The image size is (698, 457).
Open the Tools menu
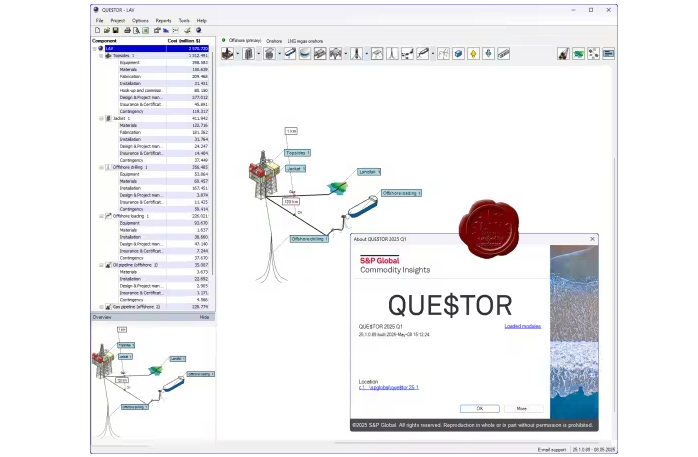click(184, 20)
